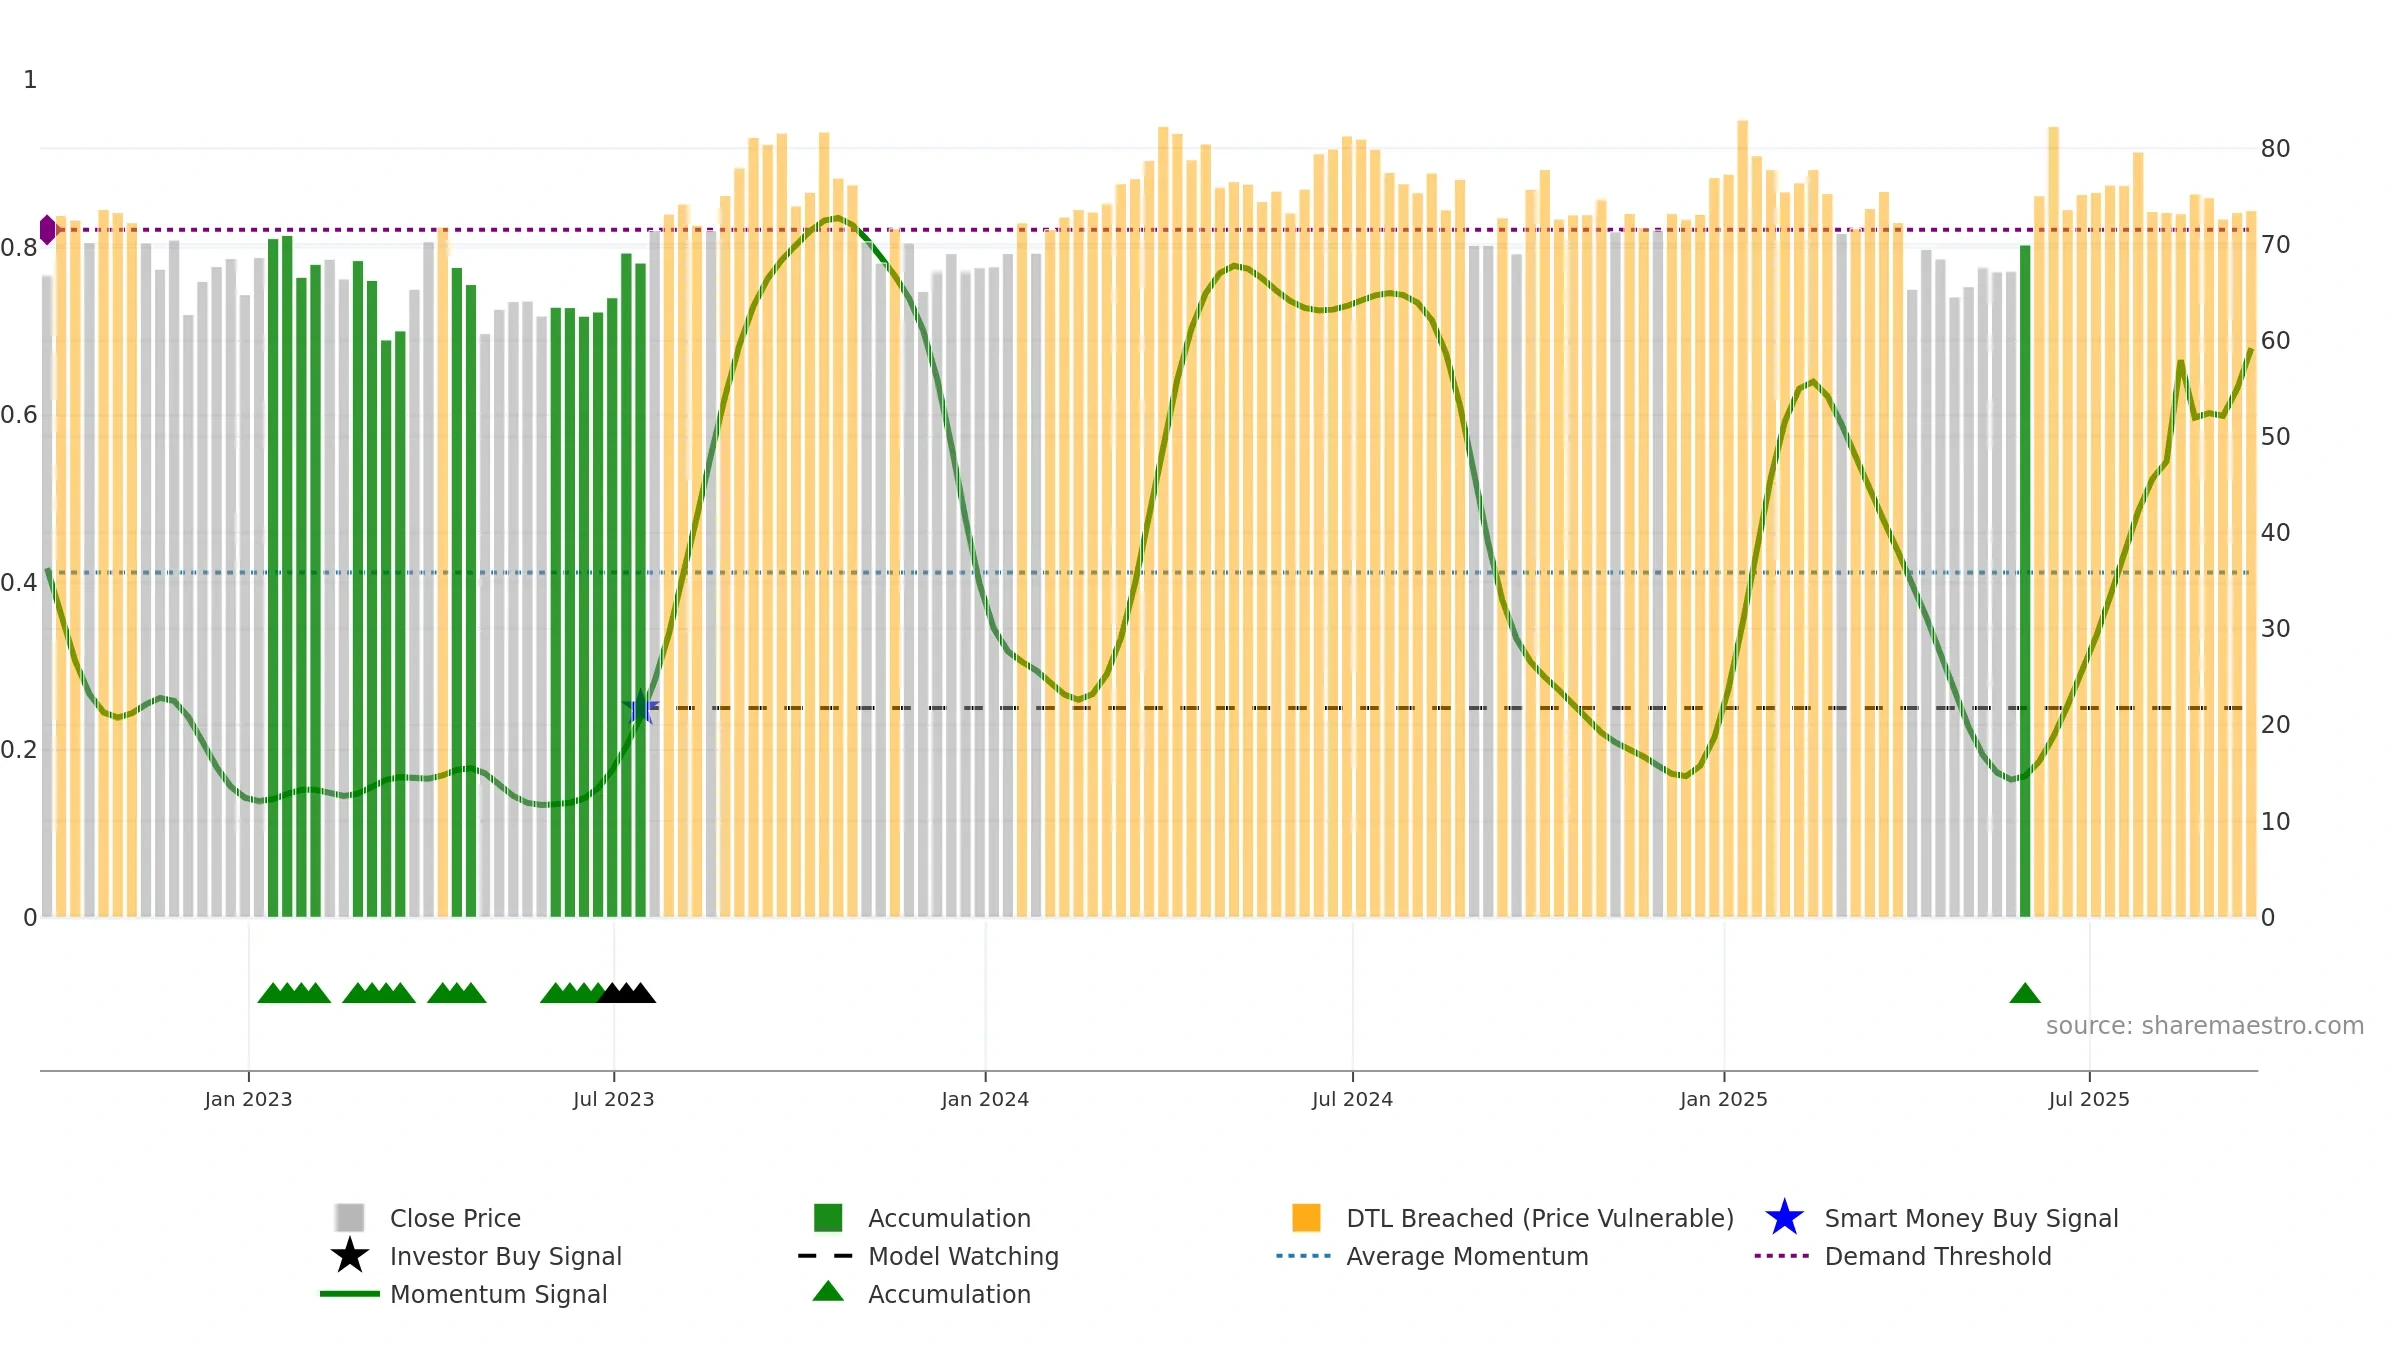Screen dimensions: 2400x1350
Task: Click the black triangles cluster below Jul 2023
Action: [627, 993]
